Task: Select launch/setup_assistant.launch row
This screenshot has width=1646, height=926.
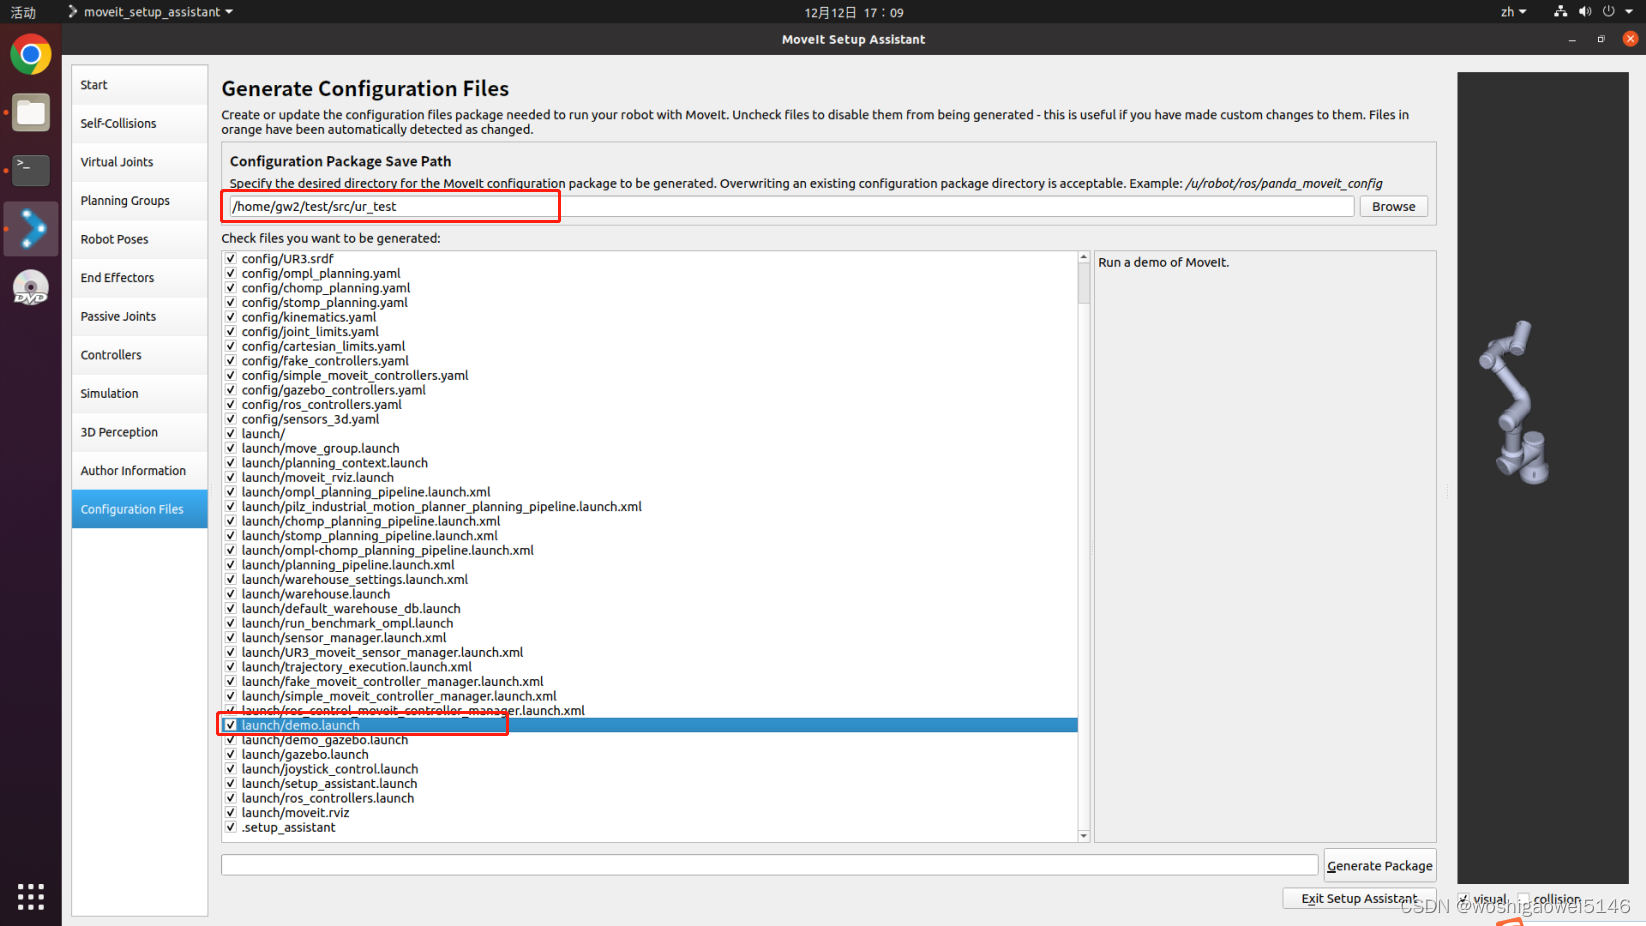Action: [x=650, y=784]
